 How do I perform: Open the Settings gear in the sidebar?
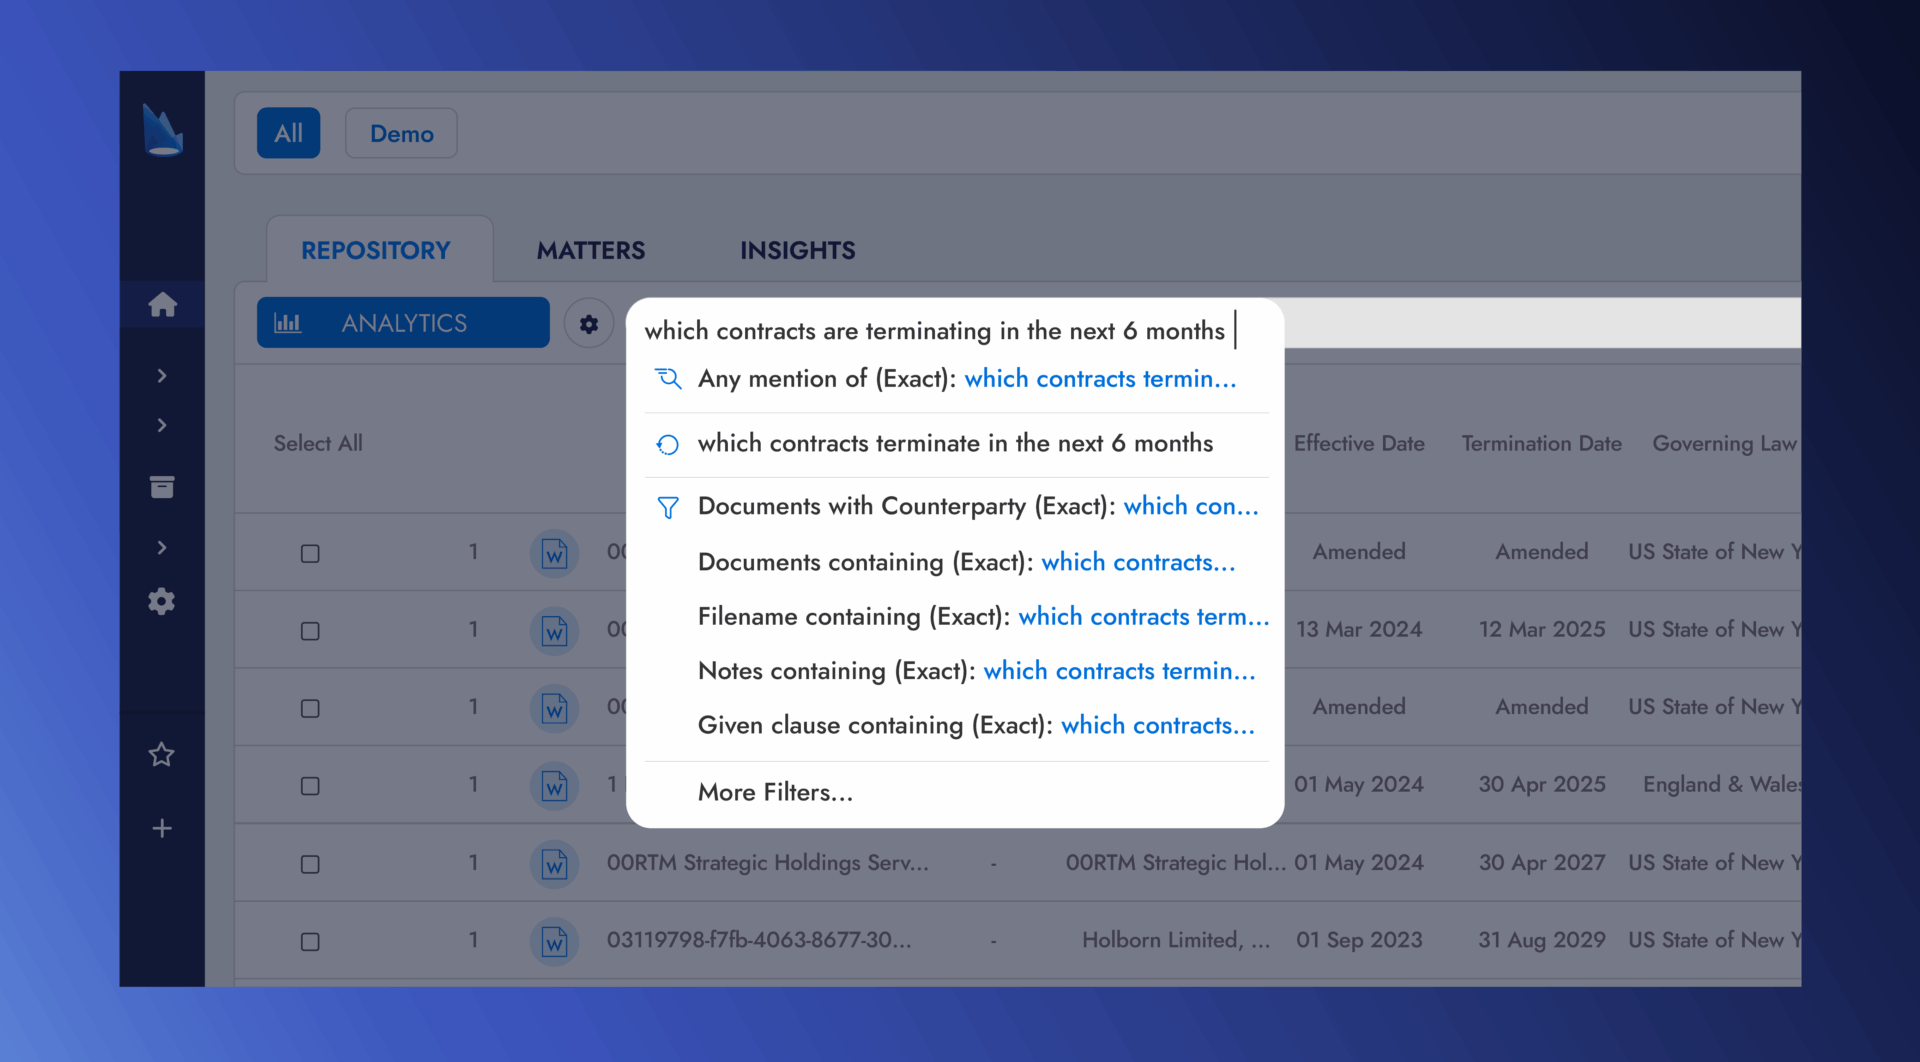click(161, 601)
